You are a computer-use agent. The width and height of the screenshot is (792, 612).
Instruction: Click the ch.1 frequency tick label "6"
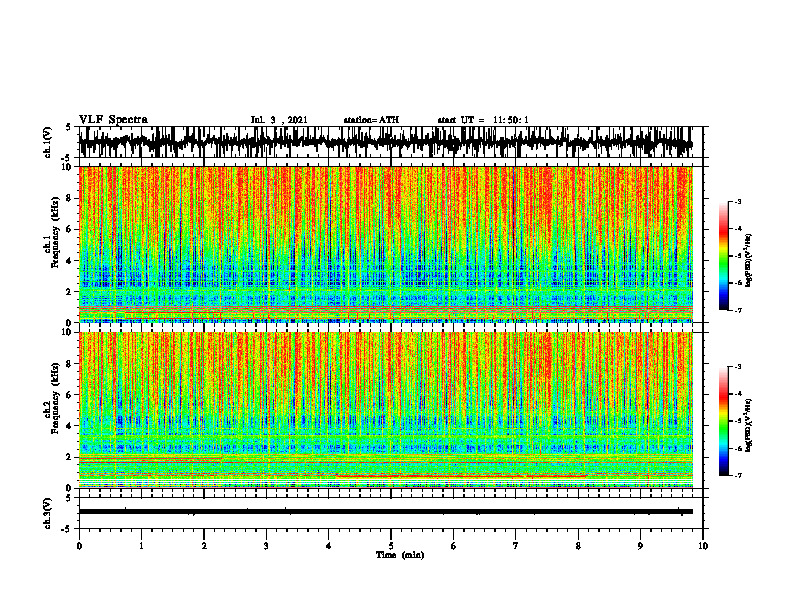[x=70, y=230]
